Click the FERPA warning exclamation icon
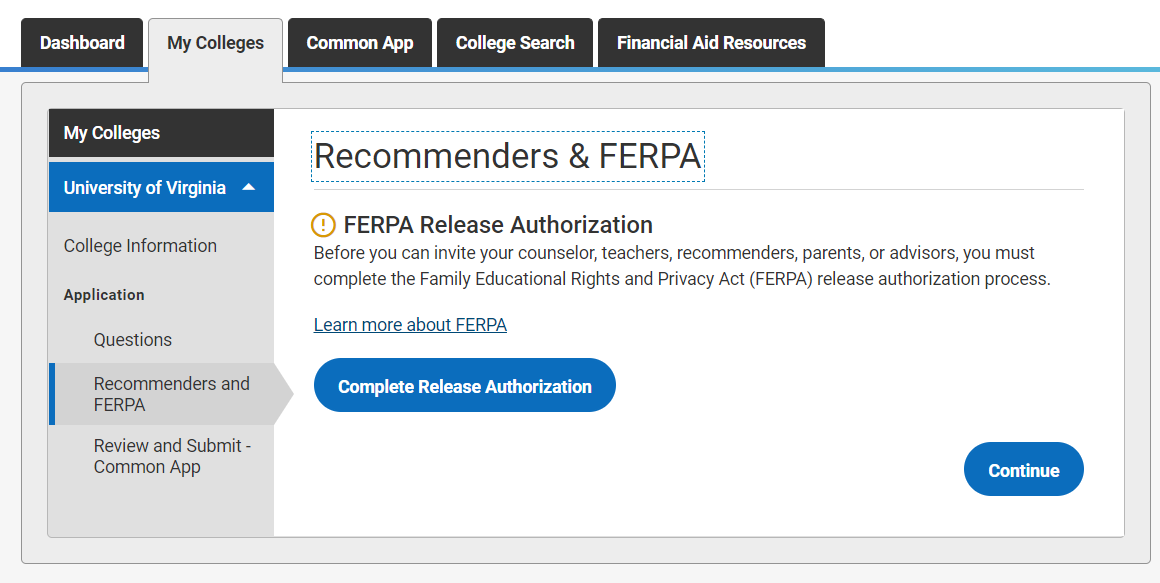This screenshot has height=583, width=1160. 324,225
